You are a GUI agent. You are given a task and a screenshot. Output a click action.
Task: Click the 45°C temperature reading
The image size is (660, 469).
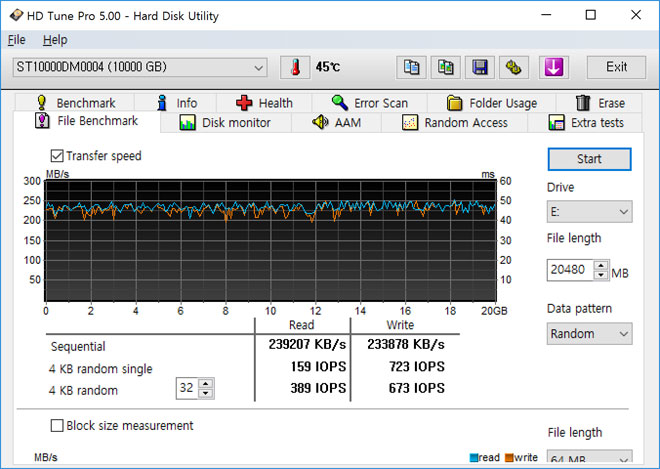pos(328,67)
